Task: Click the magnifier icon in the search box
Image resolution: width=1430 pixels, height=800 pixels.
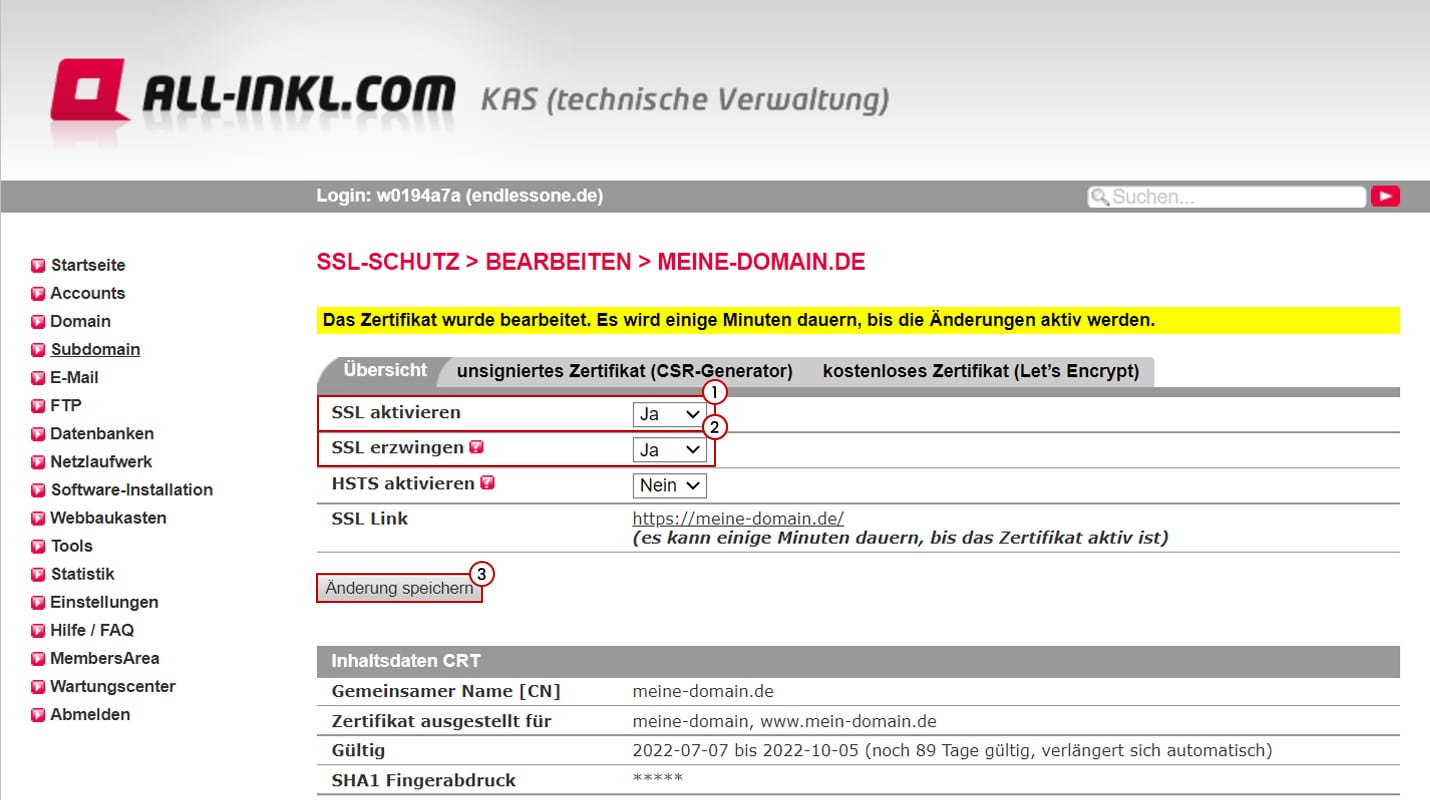Action: tap(1100, 197)
